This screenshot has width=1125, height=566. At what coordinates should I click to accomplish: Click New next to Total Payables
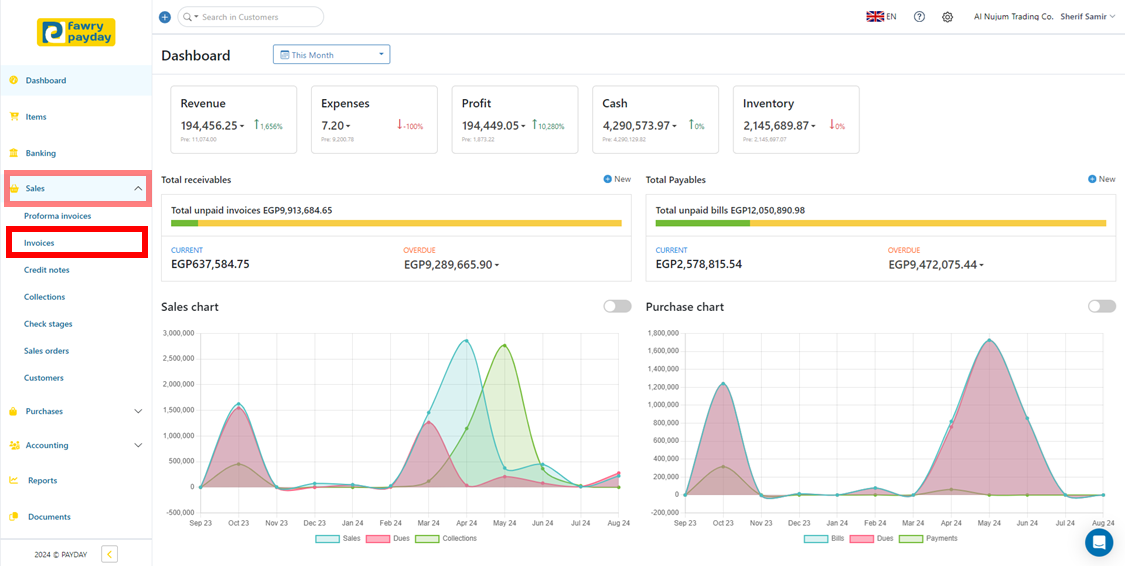(x=1101, y=179)
